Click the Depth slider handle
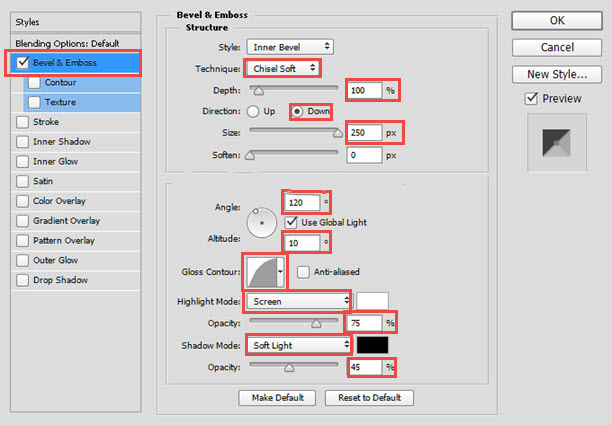The width and height of the screenshot is (612, 425). coord(258,91)
